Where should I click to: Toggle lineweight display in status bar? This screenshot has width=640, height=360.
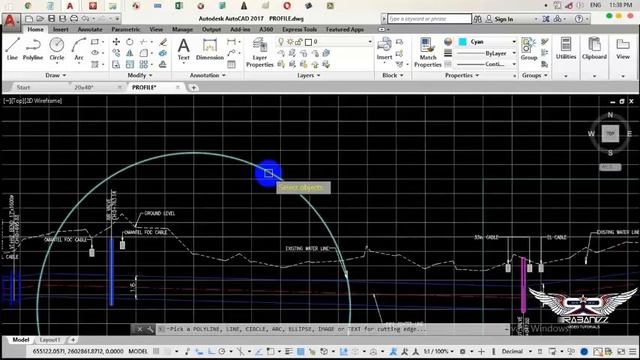(x=289, y=351)
